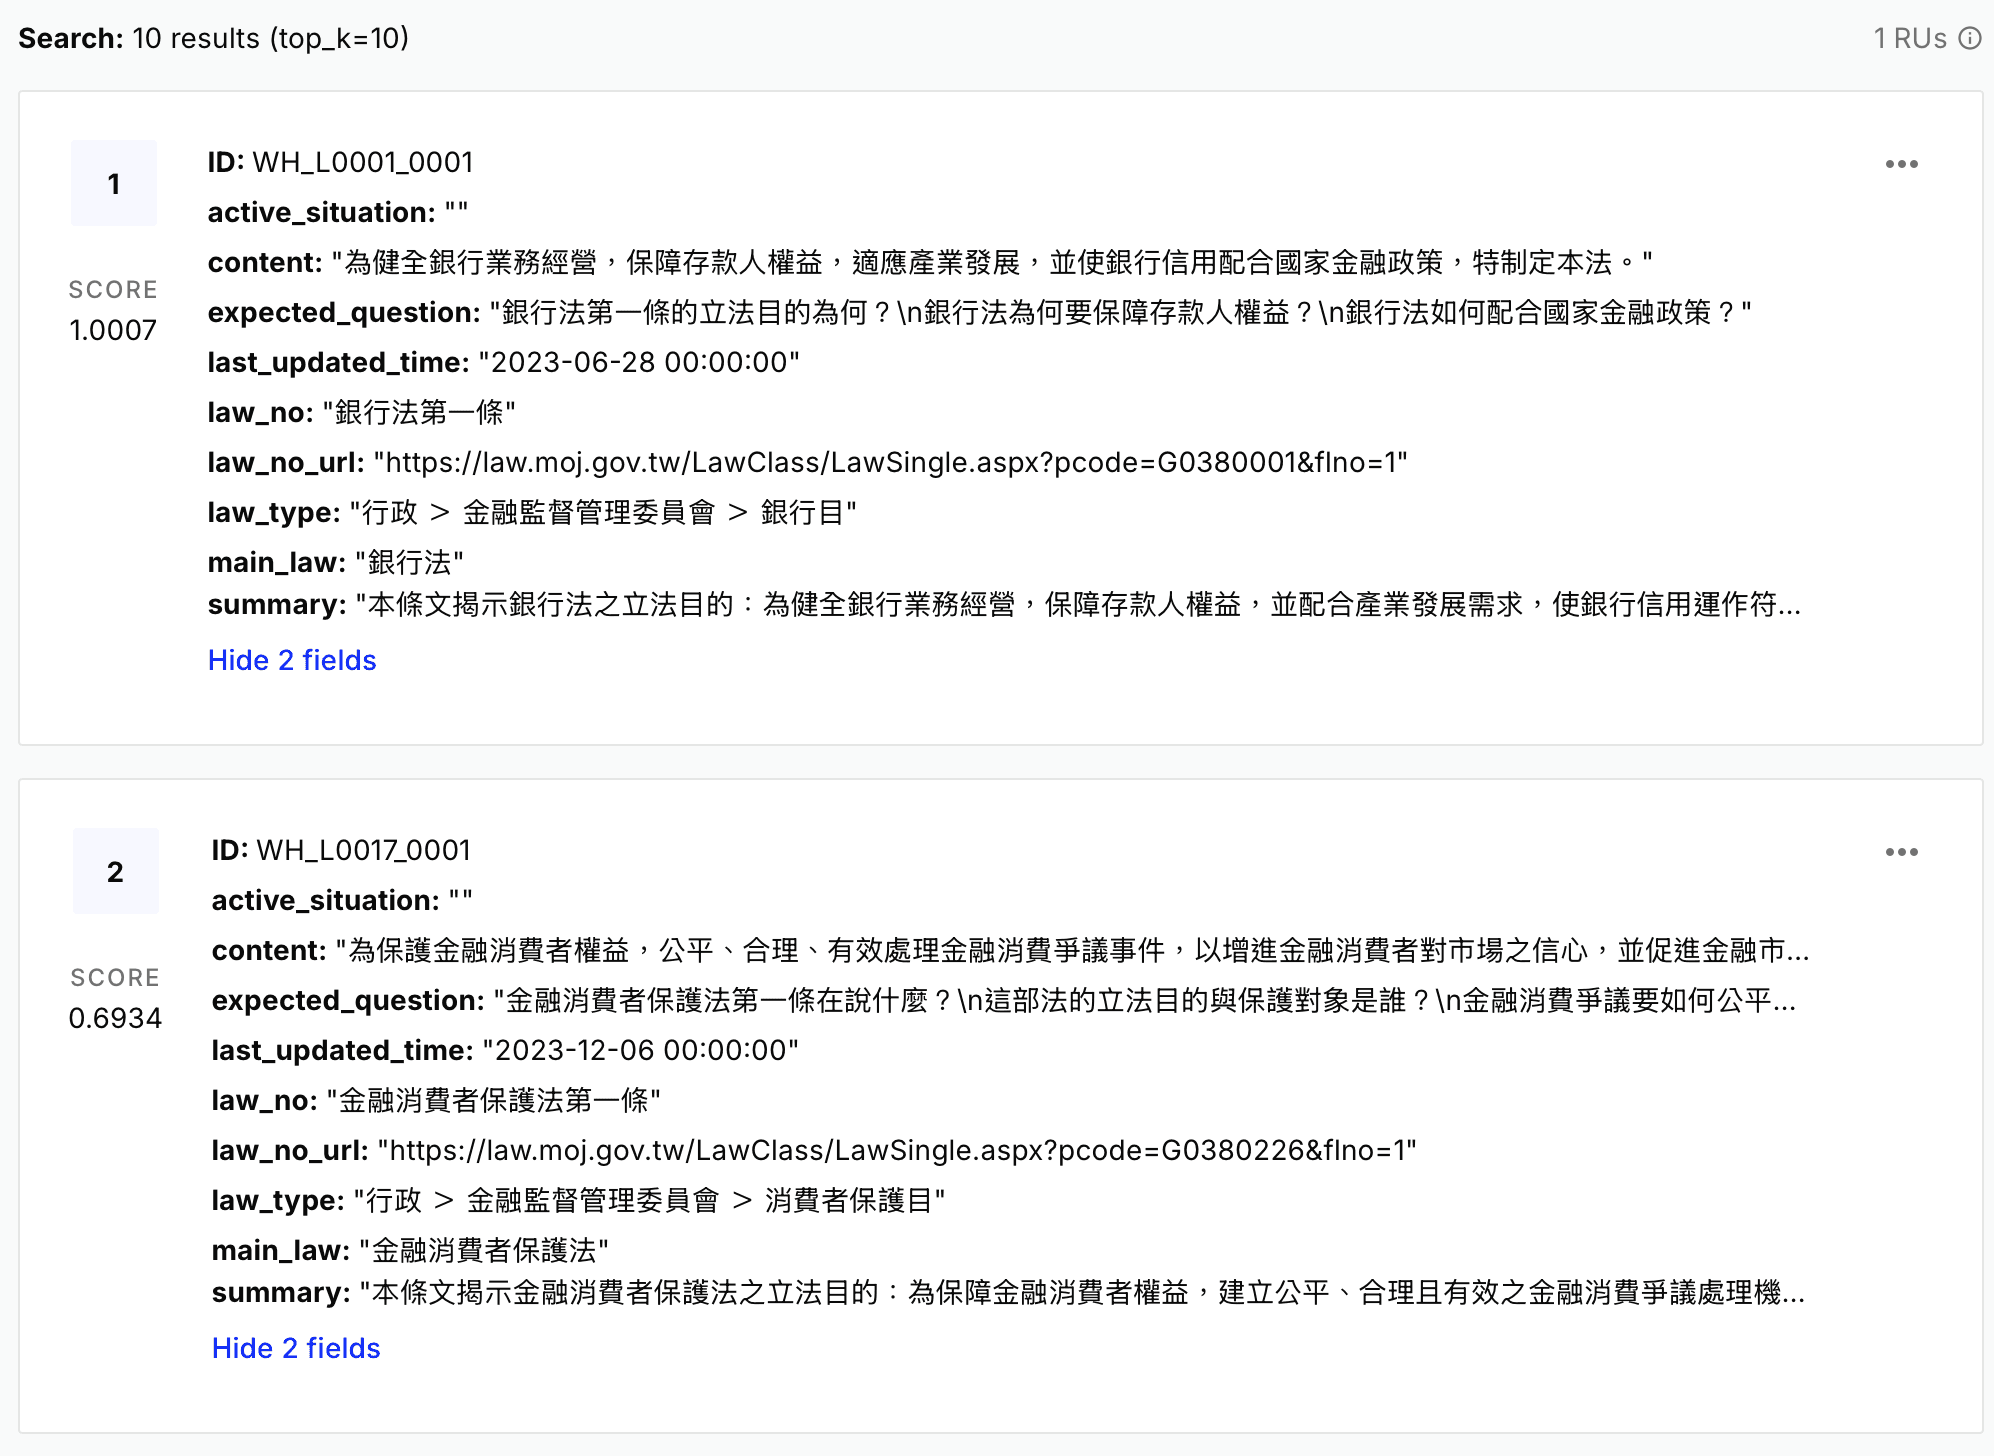Click the 1.0007 score value
Screen dimensions: 1994x1456
tap(113, 330)
